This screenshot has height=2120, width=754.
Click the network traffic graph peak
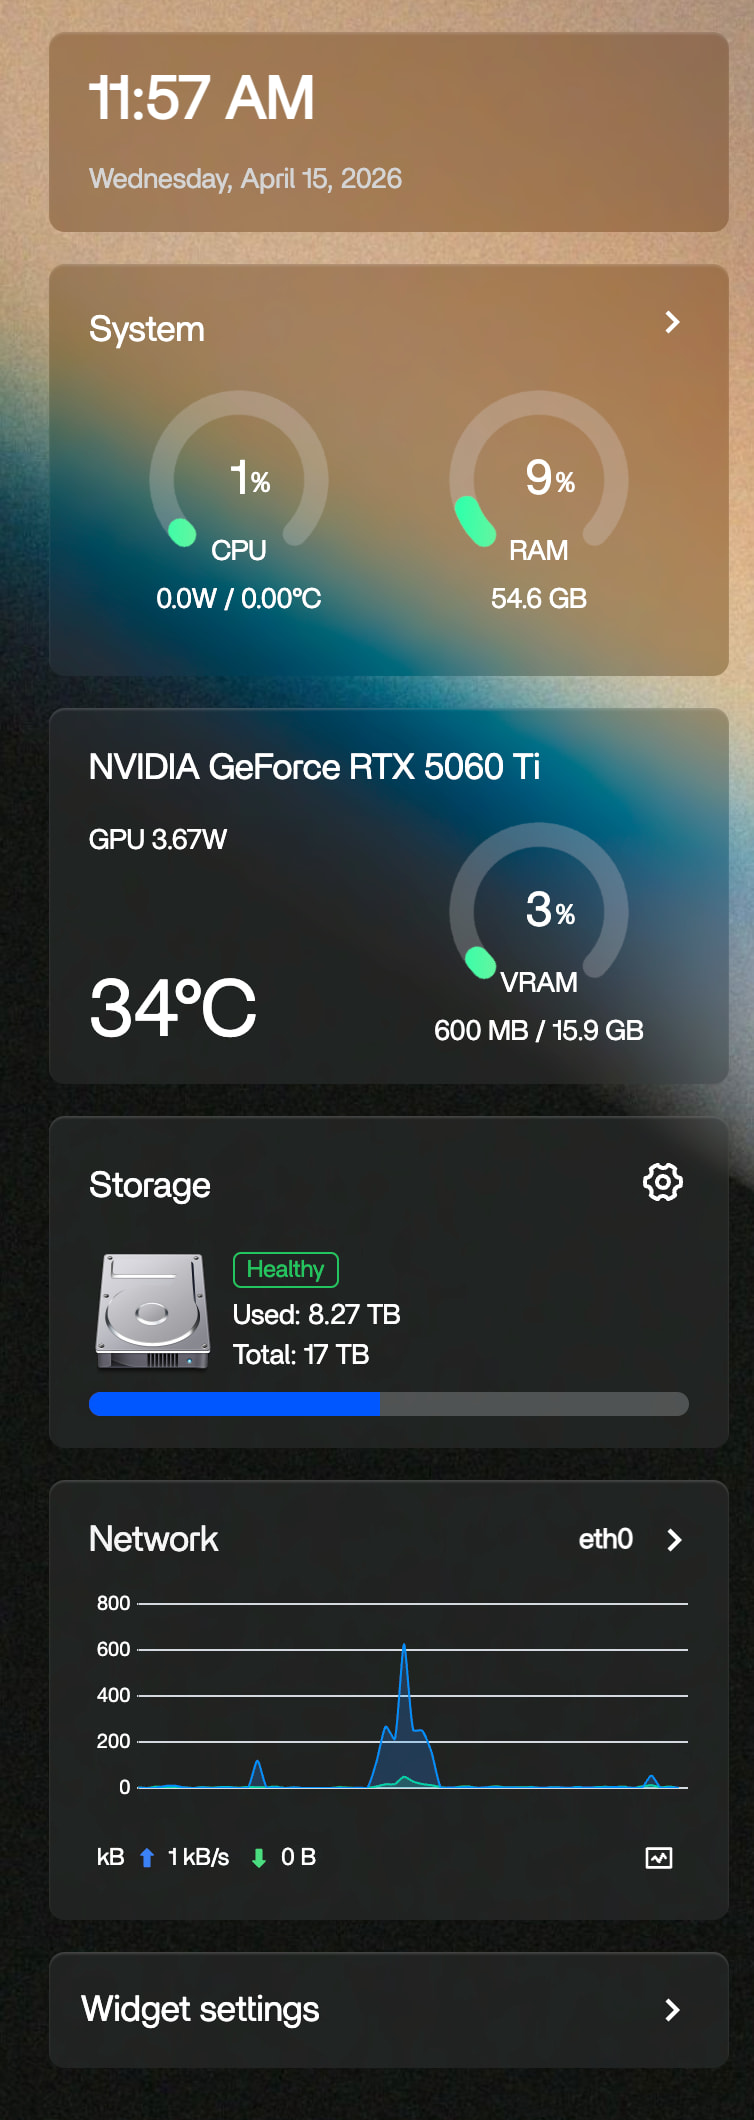[404, 1650]
